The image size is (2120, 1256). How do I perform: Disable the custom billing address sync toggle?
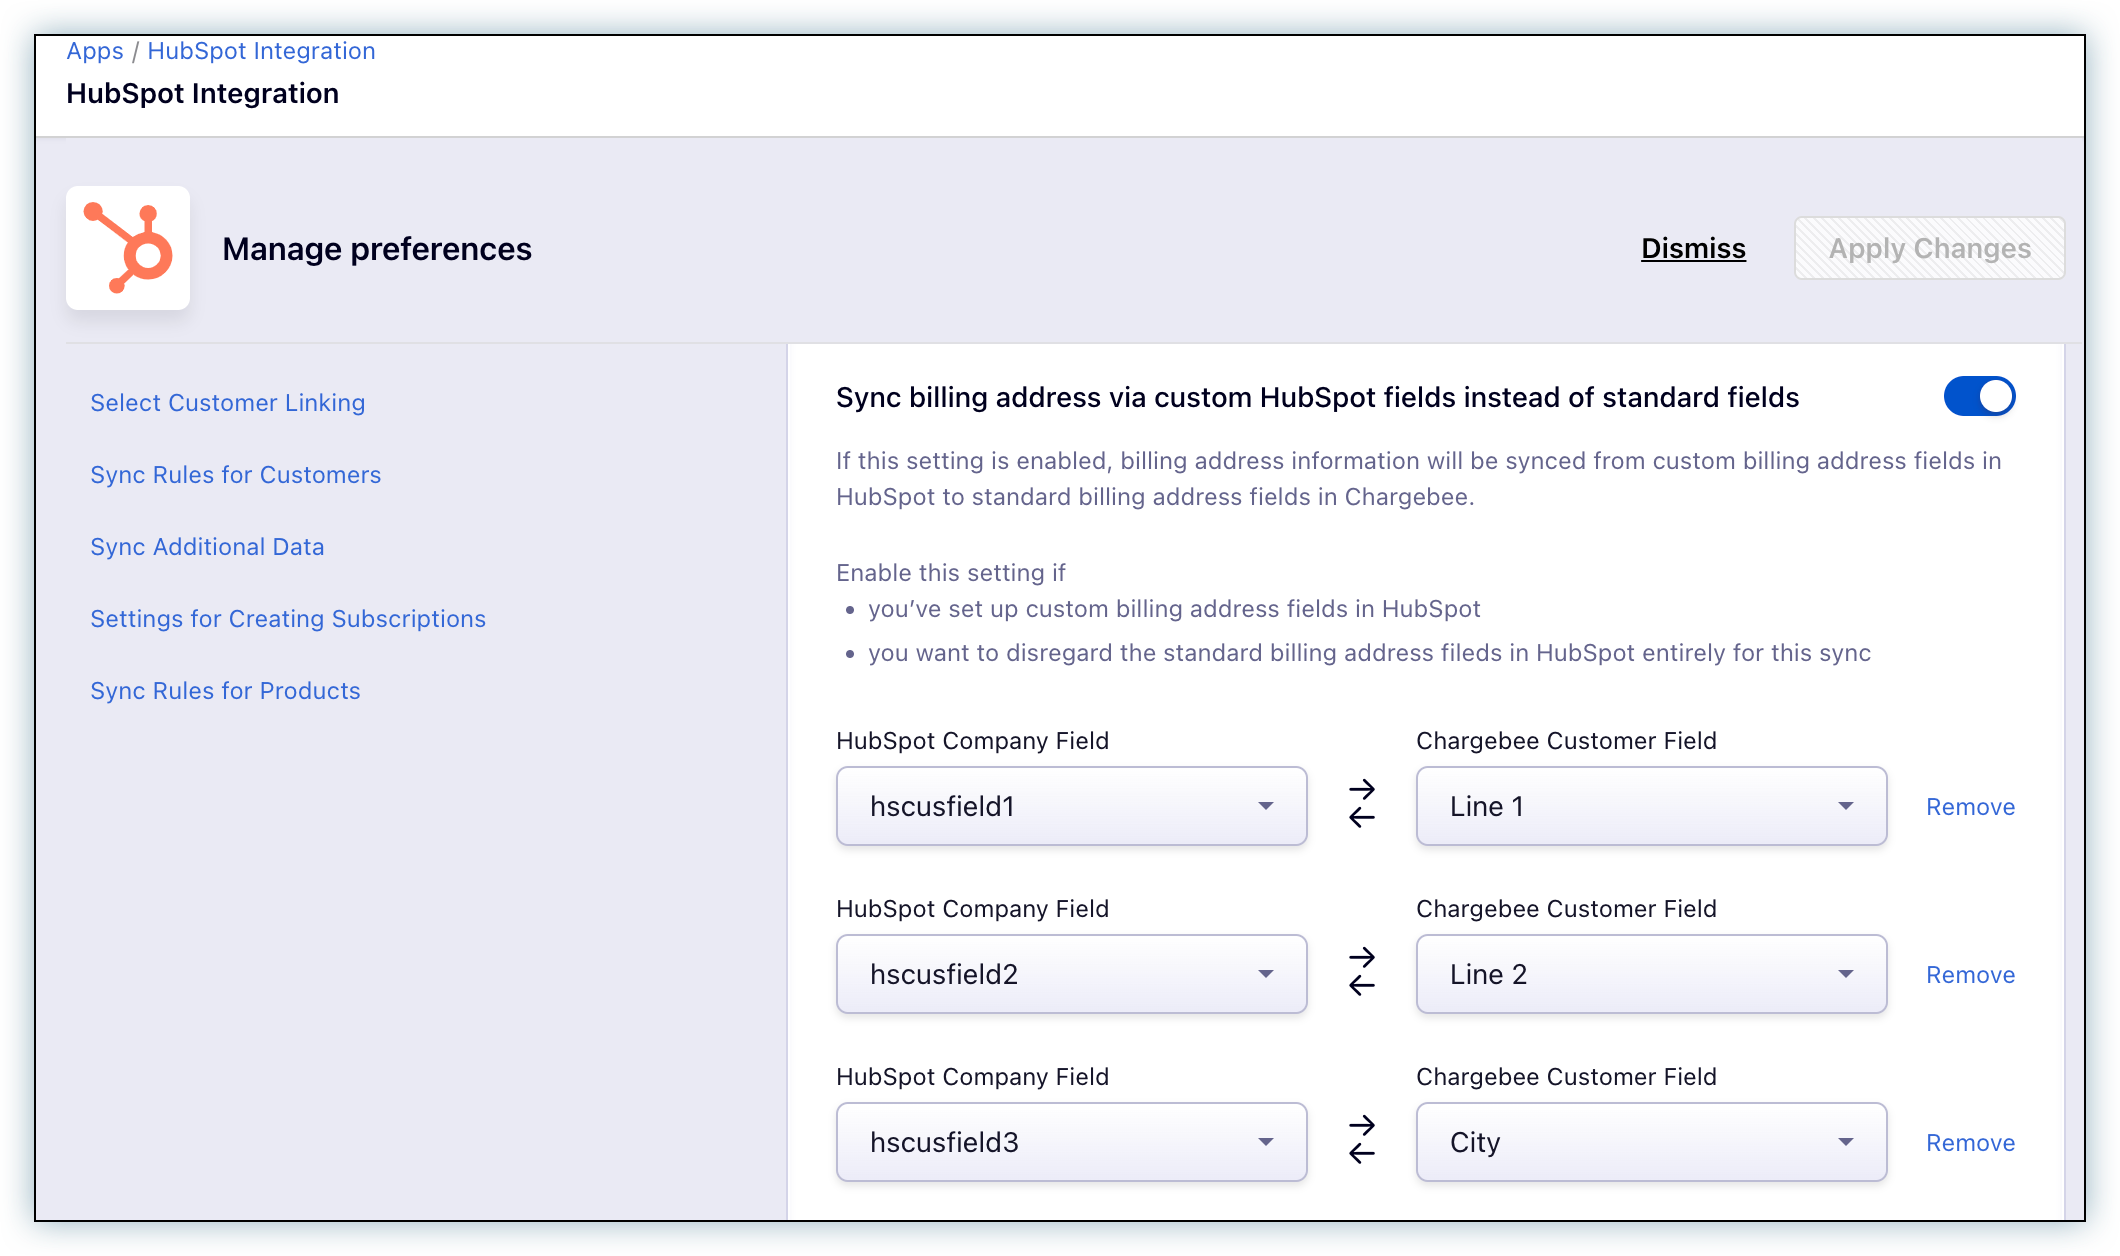[1978, 397]
